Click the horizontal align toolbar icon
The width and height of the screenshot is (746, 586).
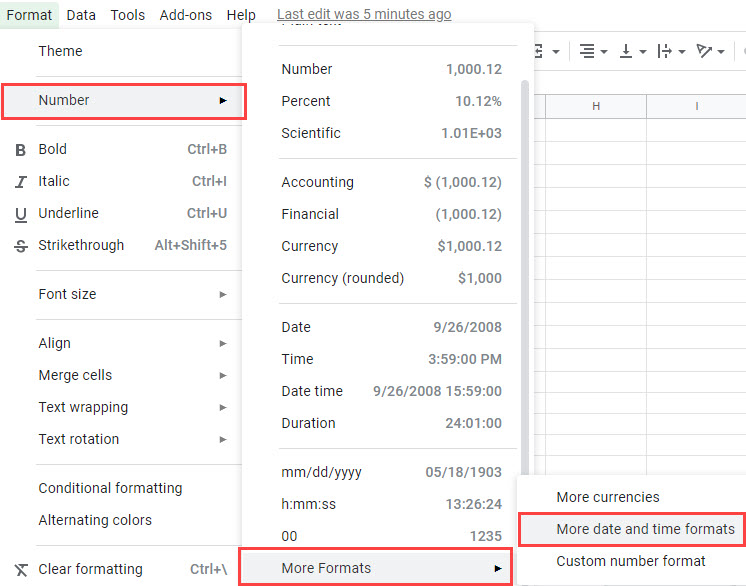(x=587, y=51)
